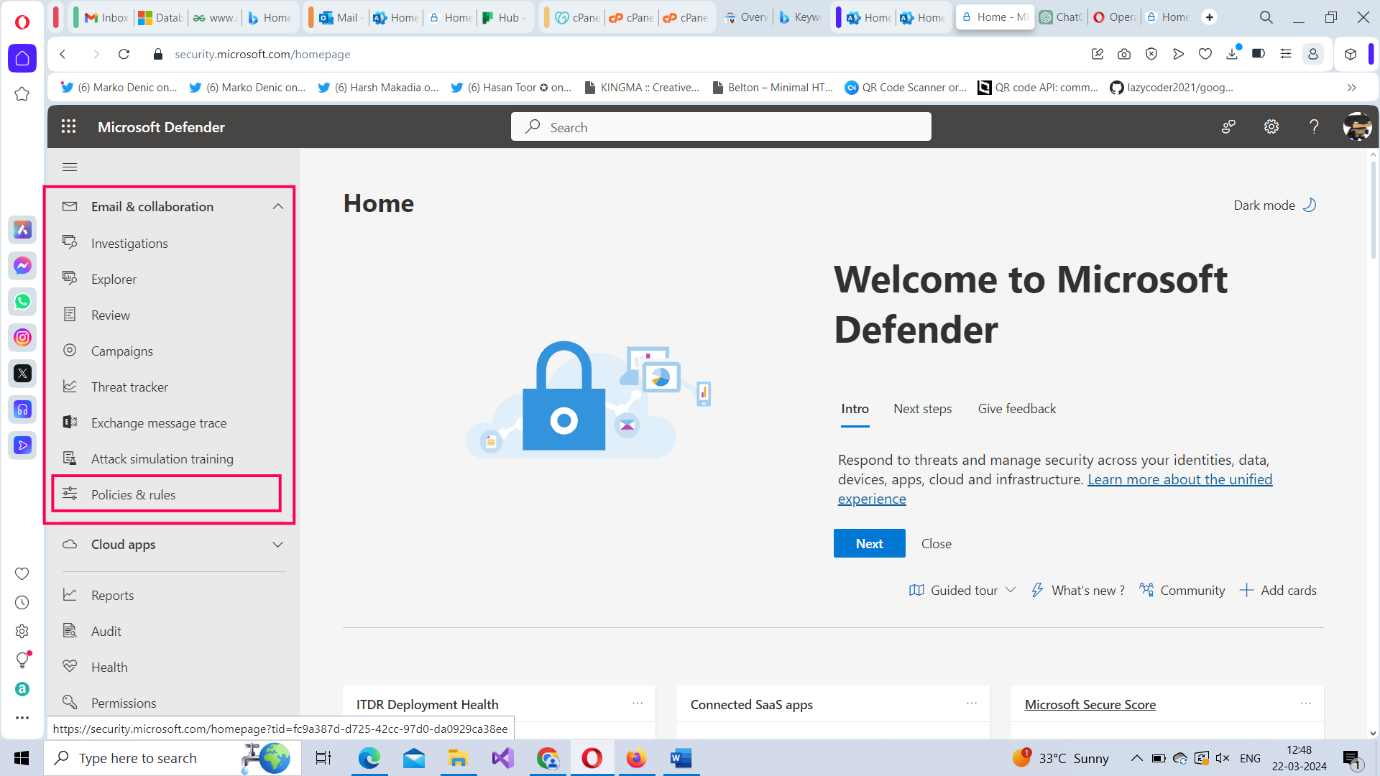This screenshot has width=1380, height=776.
Task: Open 'Learn more about the unified experience' link
Action: point(1180,480)
